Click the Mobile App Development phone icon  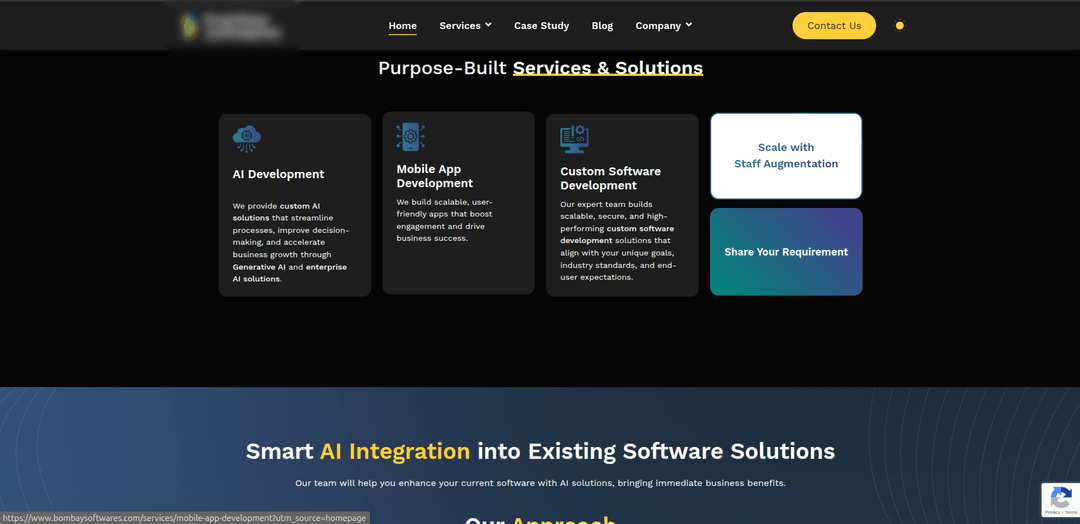click(411, 136)
